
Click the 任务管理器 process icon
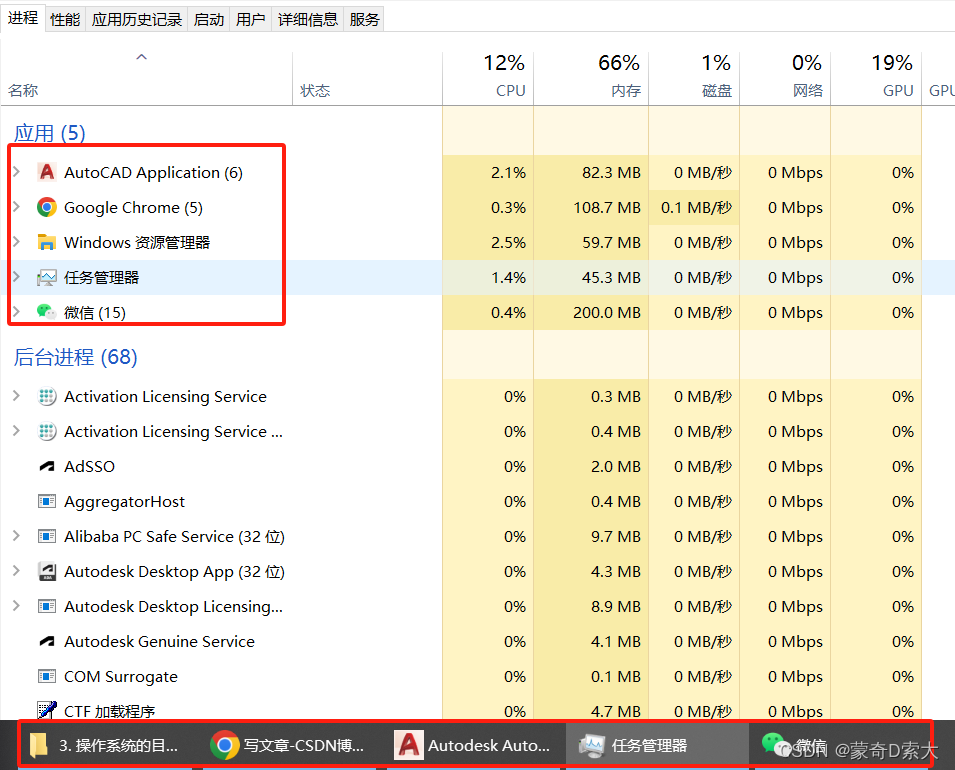click(47, 278)
